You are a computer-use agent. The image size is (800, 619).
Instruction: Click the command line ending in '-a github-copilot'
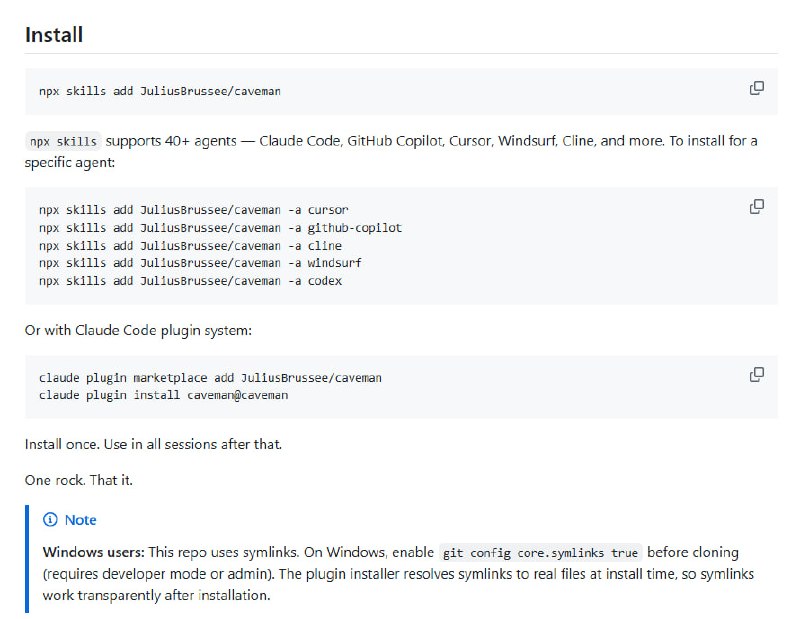pyautogui.click(x=220, y=228)
